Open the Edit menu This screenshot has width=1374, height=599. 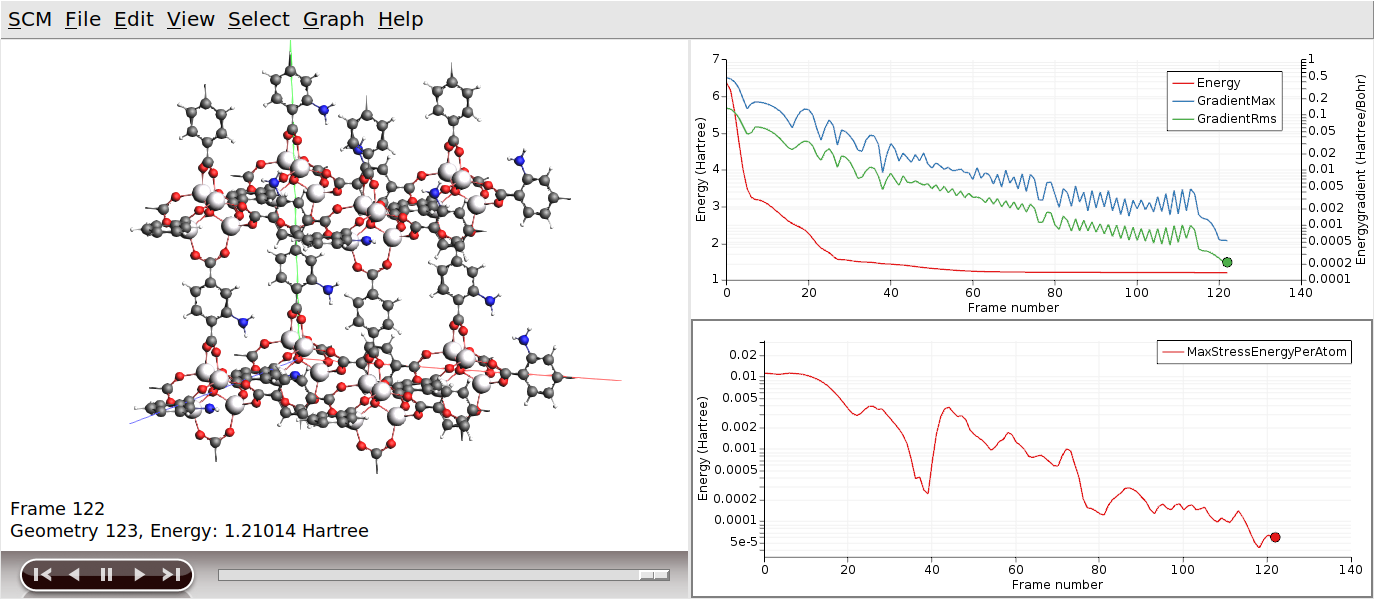(x=133, y=19)
